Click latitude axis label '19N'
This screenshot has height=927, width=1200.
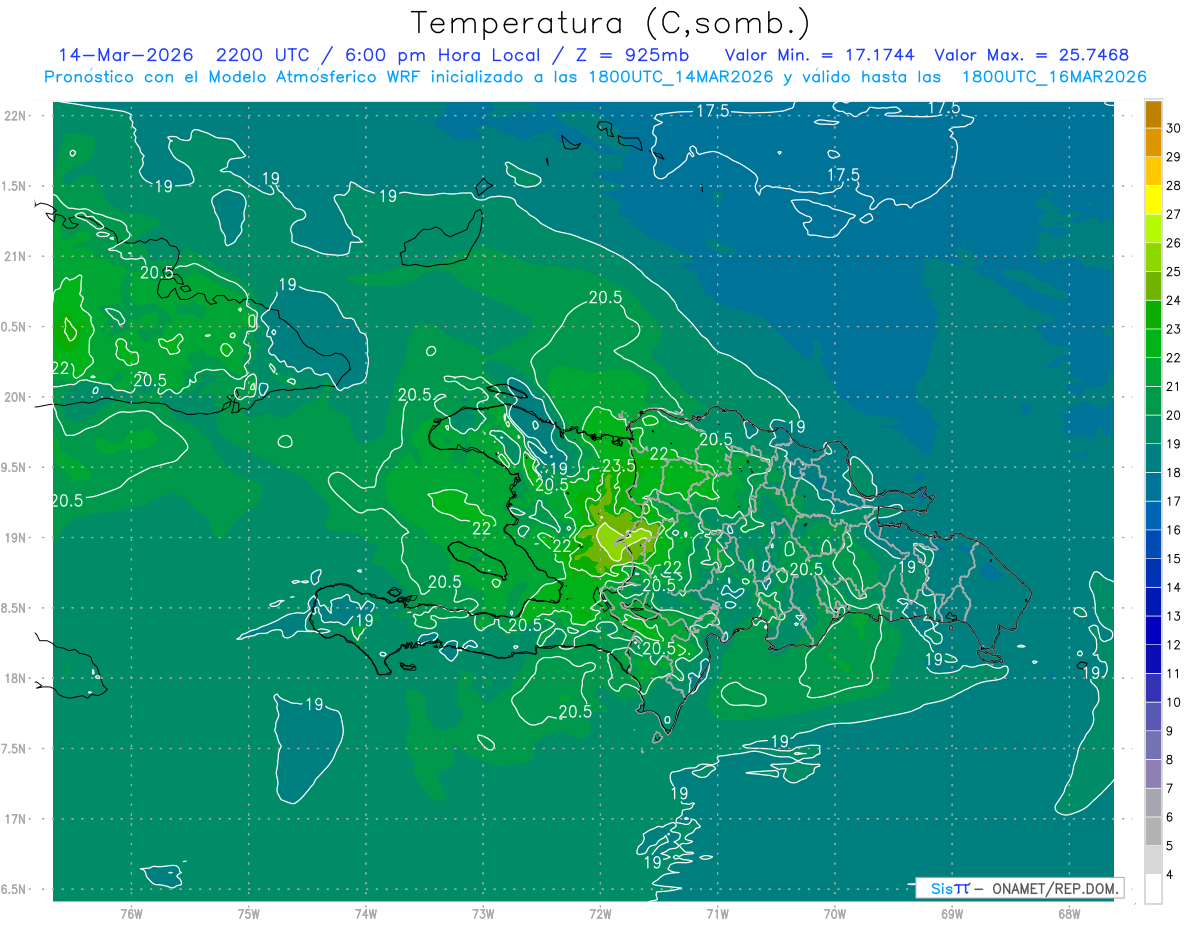(x=15, y=538)
